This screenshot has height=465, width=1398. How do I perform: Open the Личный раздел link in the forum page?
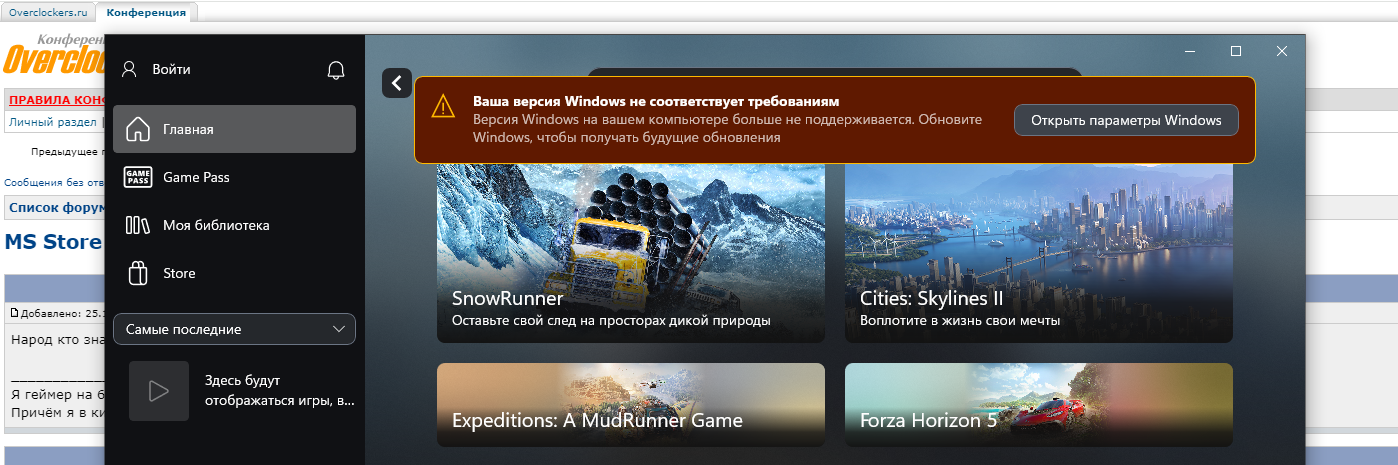tap(52, 122)
